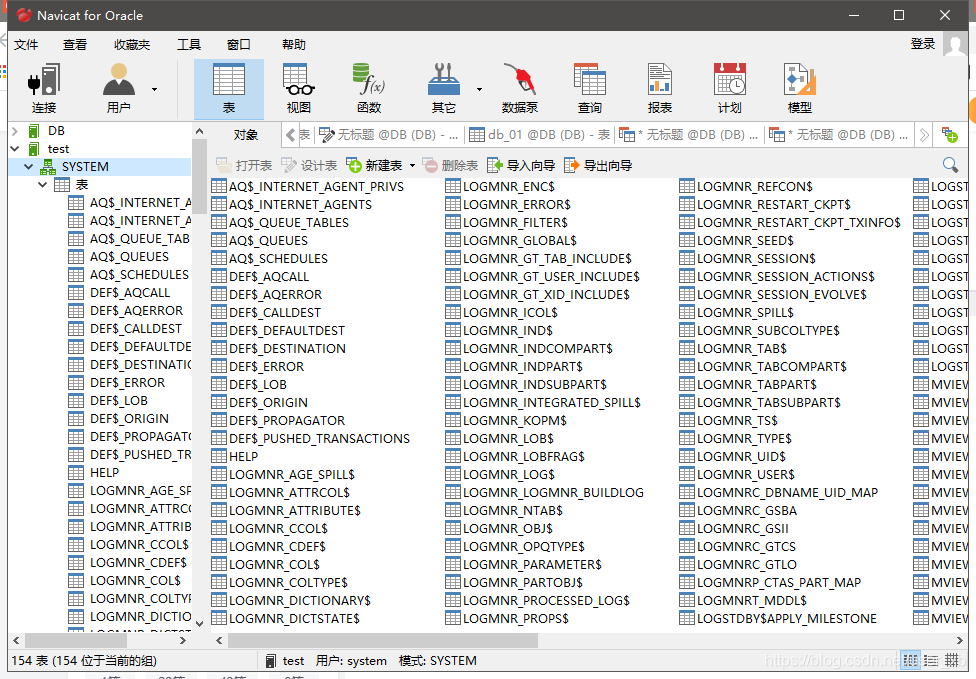This screenshot has height=679, width=976.
Task: Launch 导出向导 export wizard
Action: click(x=598, y=165)
